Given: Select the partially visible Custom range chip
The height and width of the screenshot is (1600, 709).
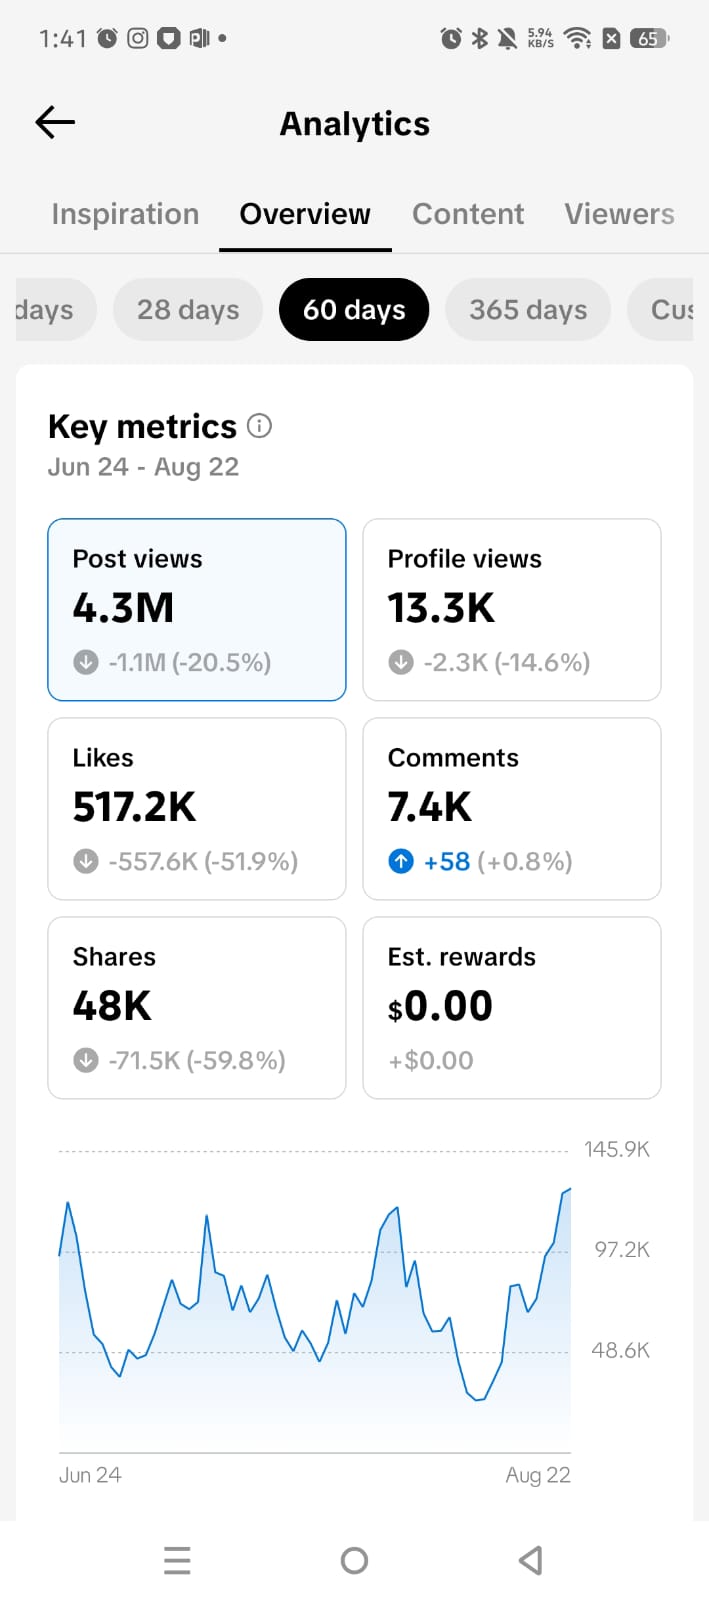Looking at the screenshot, I should [662, 310].
